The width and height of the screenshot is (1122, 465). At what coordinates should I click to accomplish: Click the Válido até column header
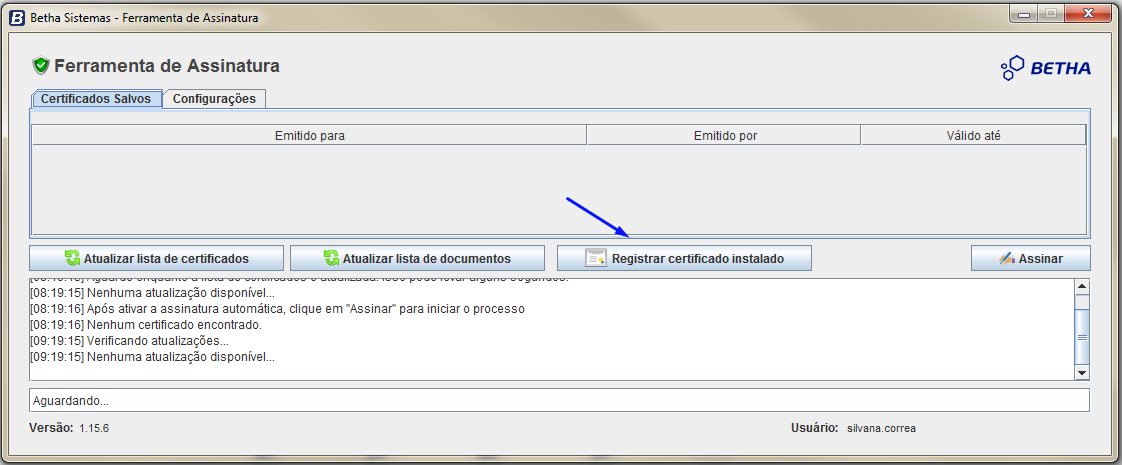(x=973, y=135)
